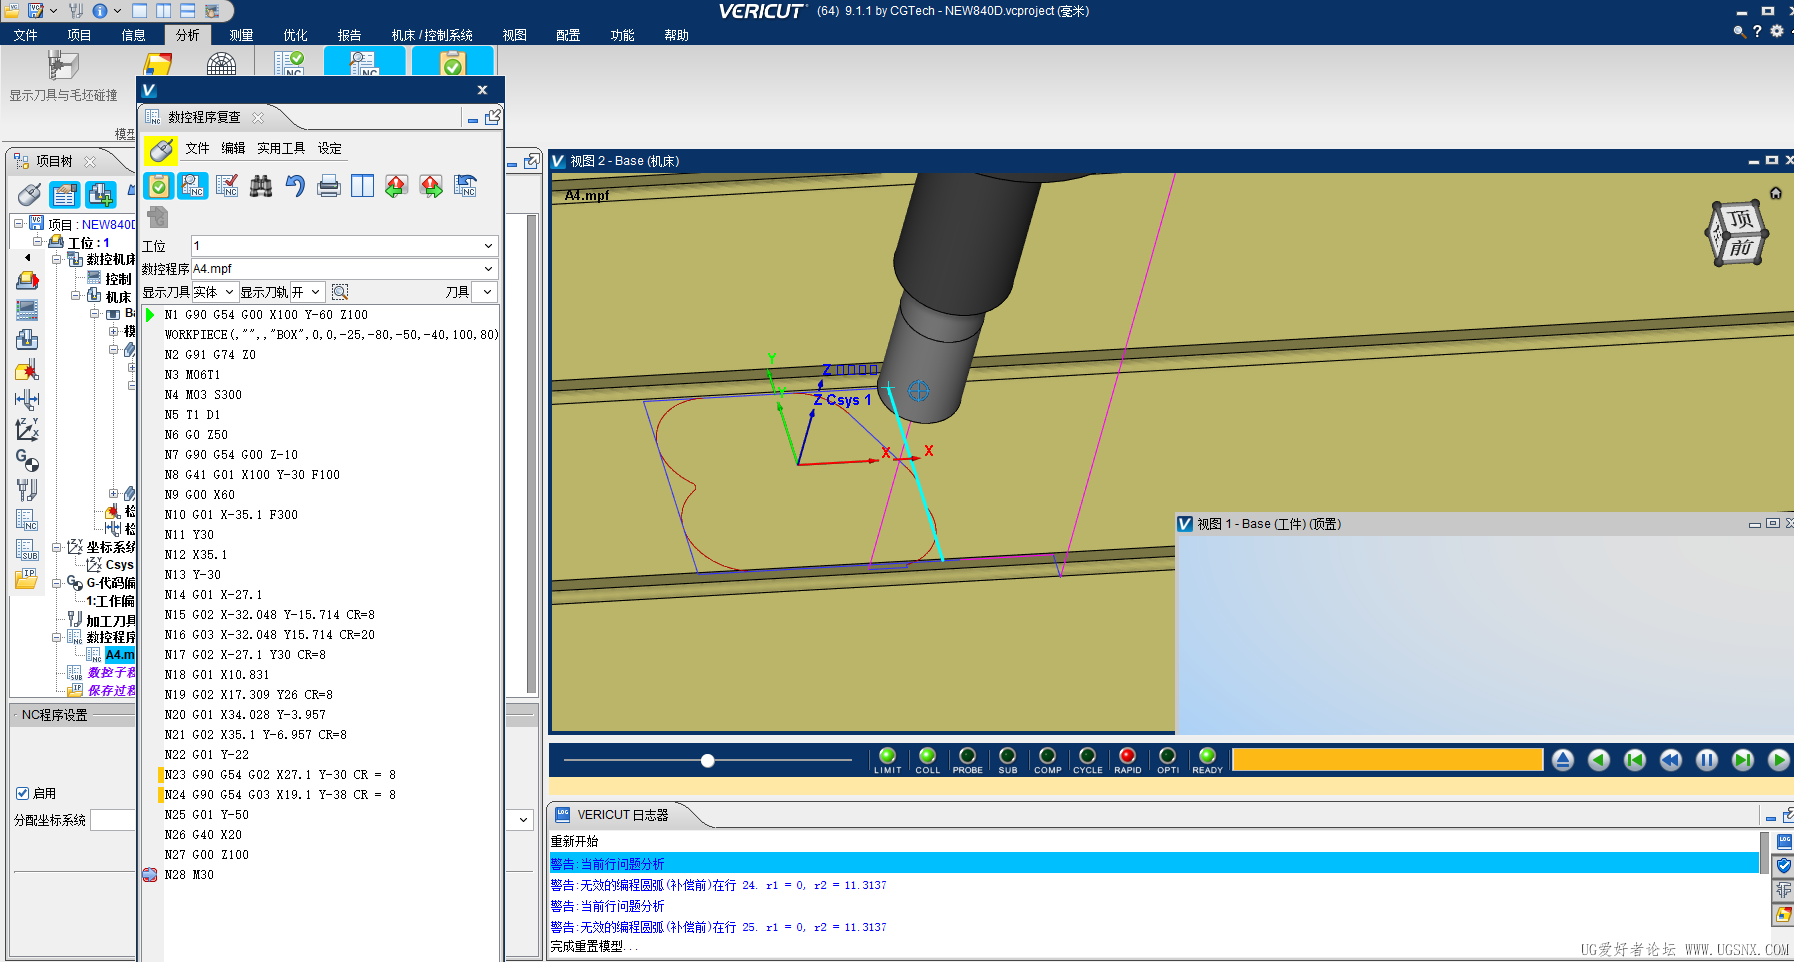Go to next error with right-arrow warning icon

[431, 186]
